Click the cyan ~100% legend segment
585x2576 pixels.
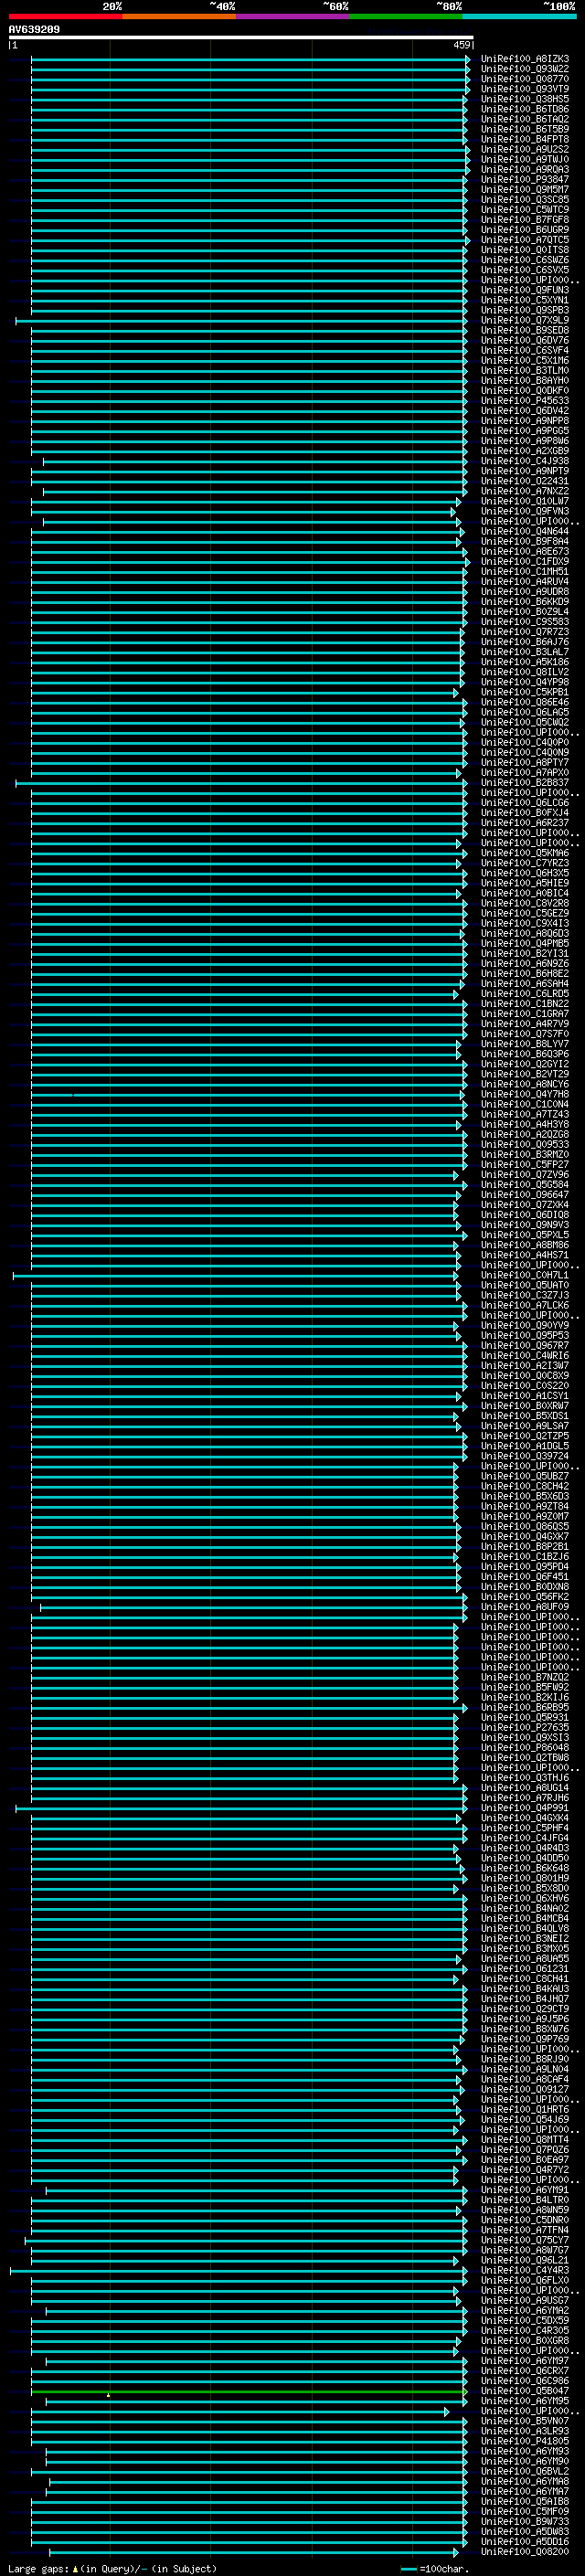(x=519, y=16)
